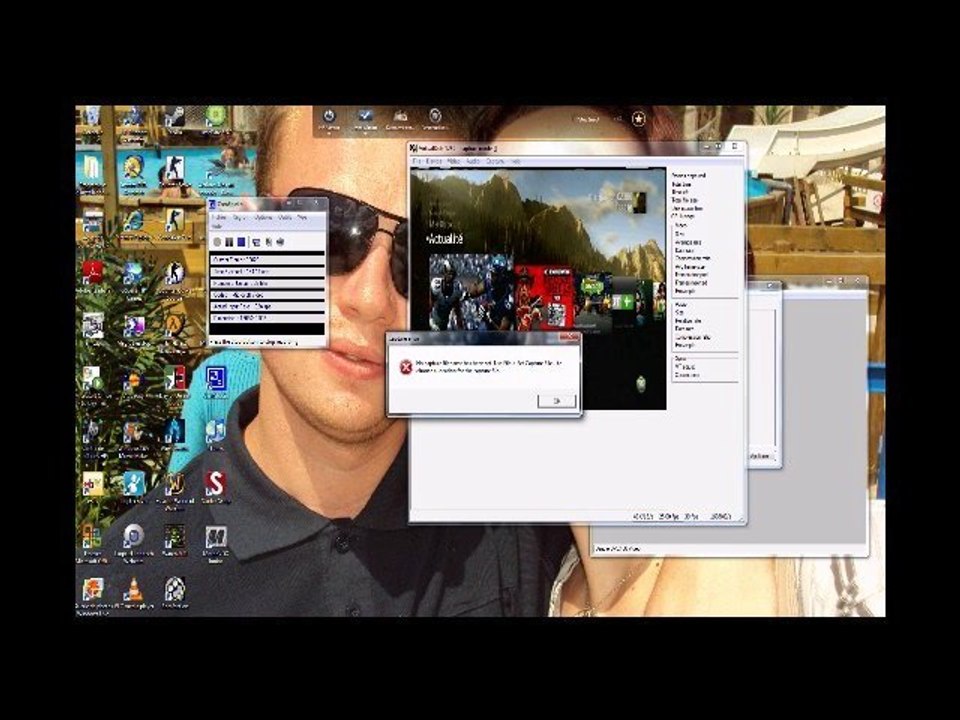Select the eBay desktop shortcut
This screenshot has height=720, width=960.
[x=92, y=484]
